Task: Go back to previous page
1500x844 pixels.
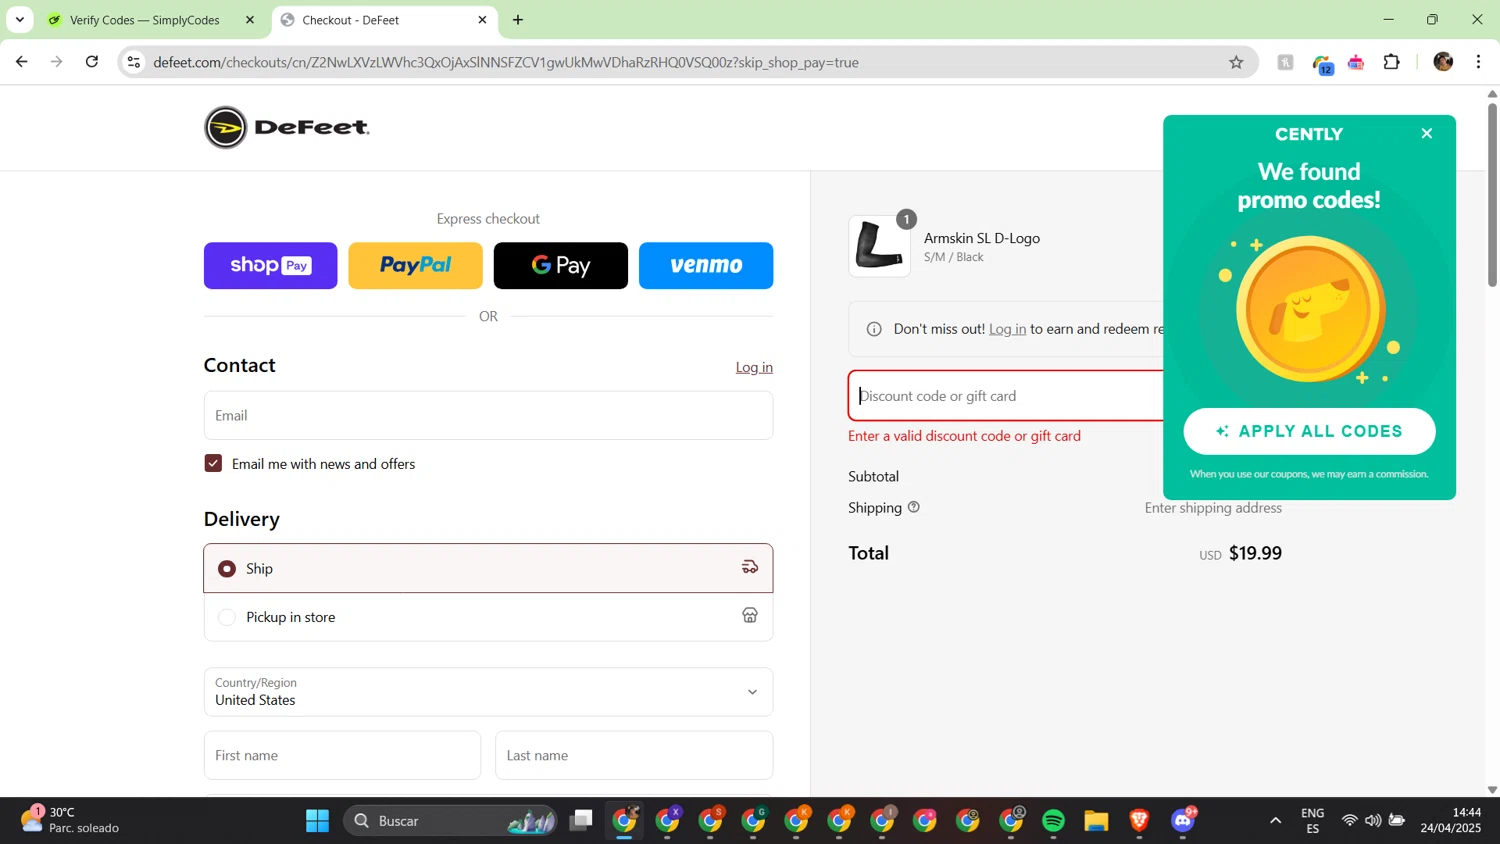Action: click(x=22, y=62)
